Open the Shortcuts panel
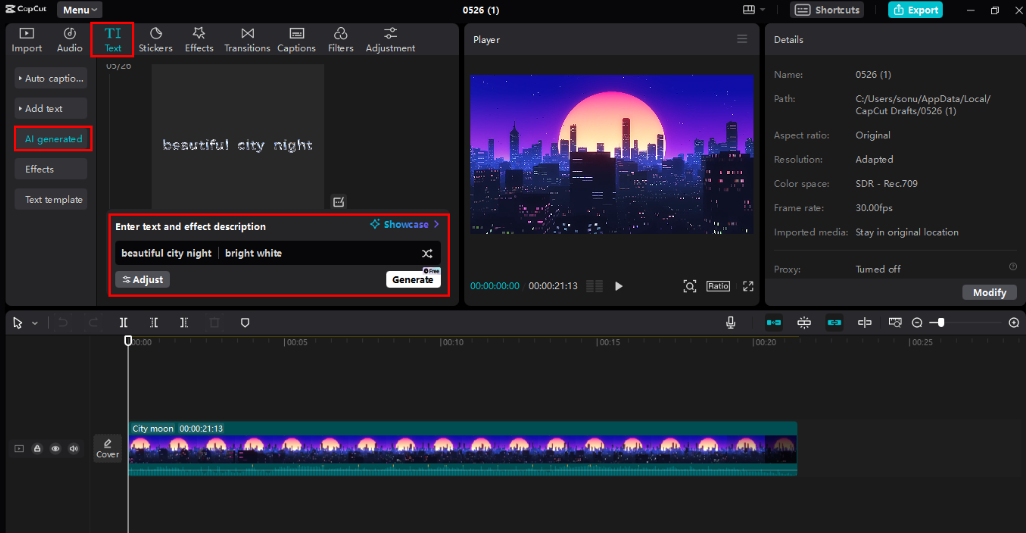The width and height of the screenshot is (1026, 533). coord(827,10)
